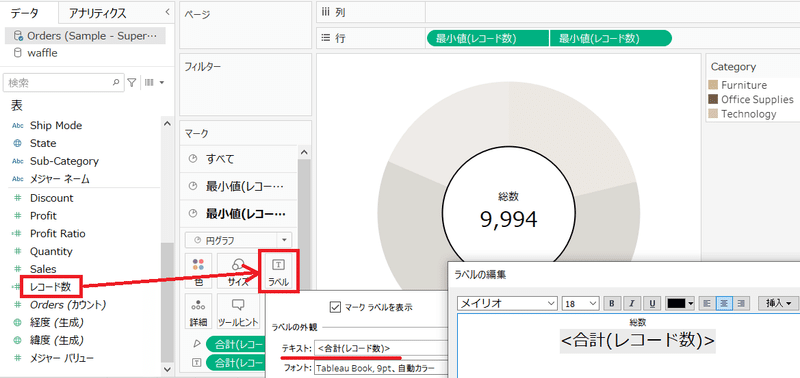
Task: Toggle the マーク ラベルを表示 checkbox
Action: click(x=335, y=307)
